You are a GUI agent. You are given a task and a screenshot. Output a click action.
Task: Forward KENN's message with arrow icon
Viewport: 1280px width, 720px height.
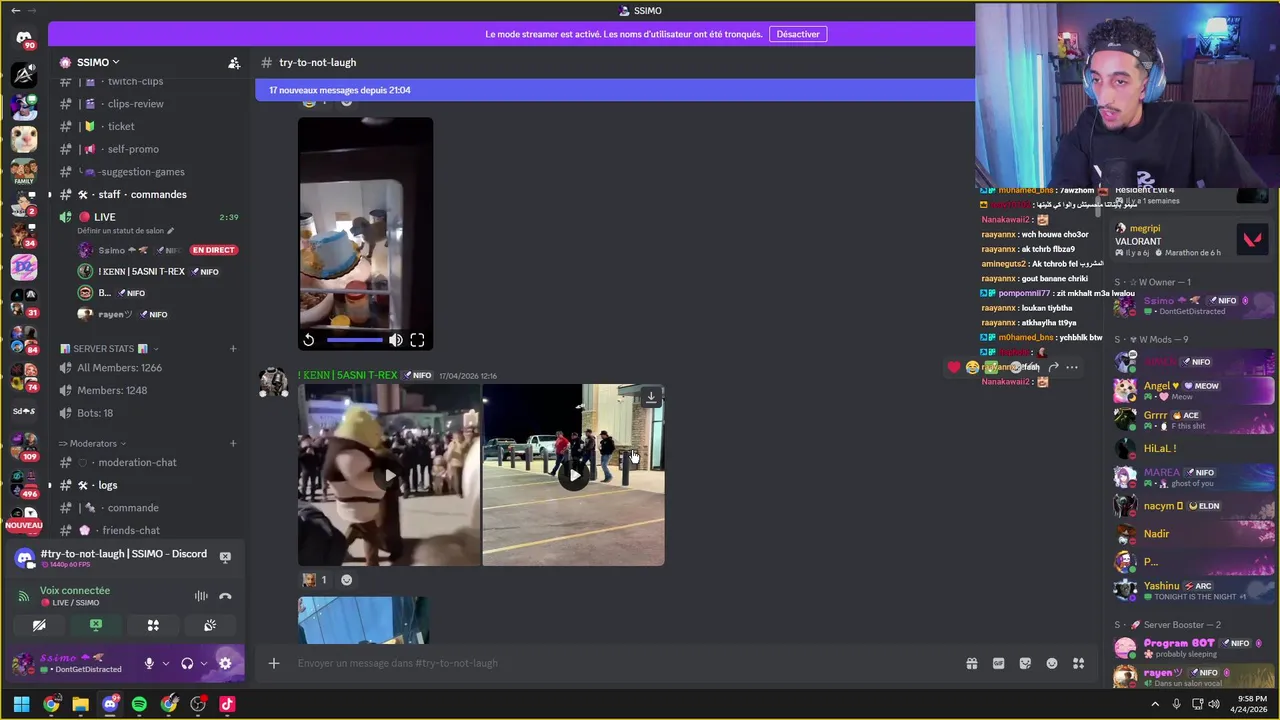click(1053, 367)
